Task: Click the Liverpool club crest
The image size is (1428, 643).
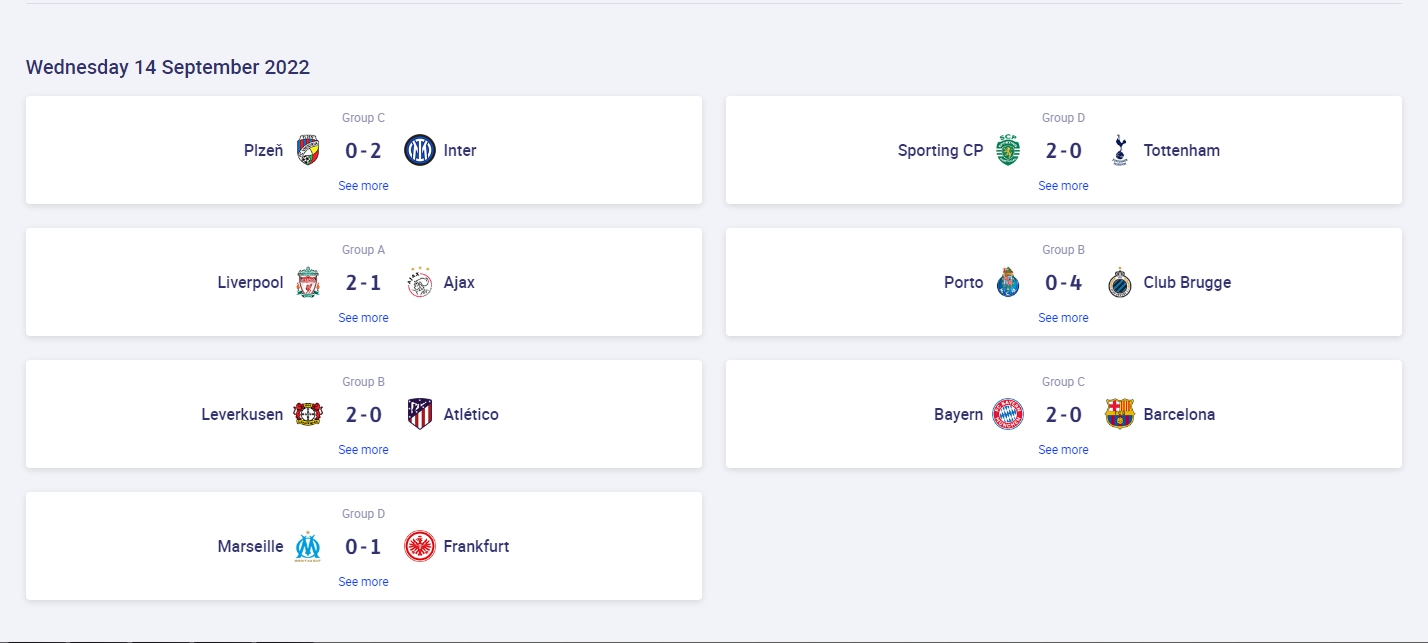Action: click(308, 283)
